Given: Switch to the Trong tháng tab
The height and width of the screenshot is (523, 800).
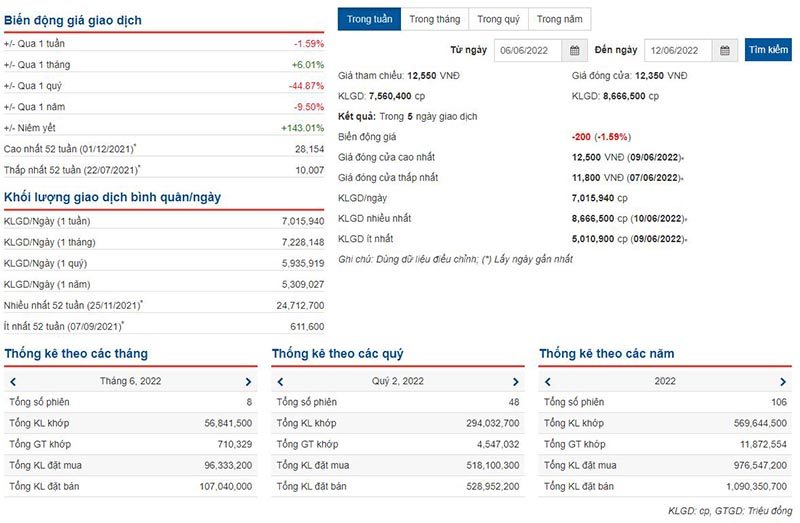Looking at the screenshot, I should pos(434,19).
